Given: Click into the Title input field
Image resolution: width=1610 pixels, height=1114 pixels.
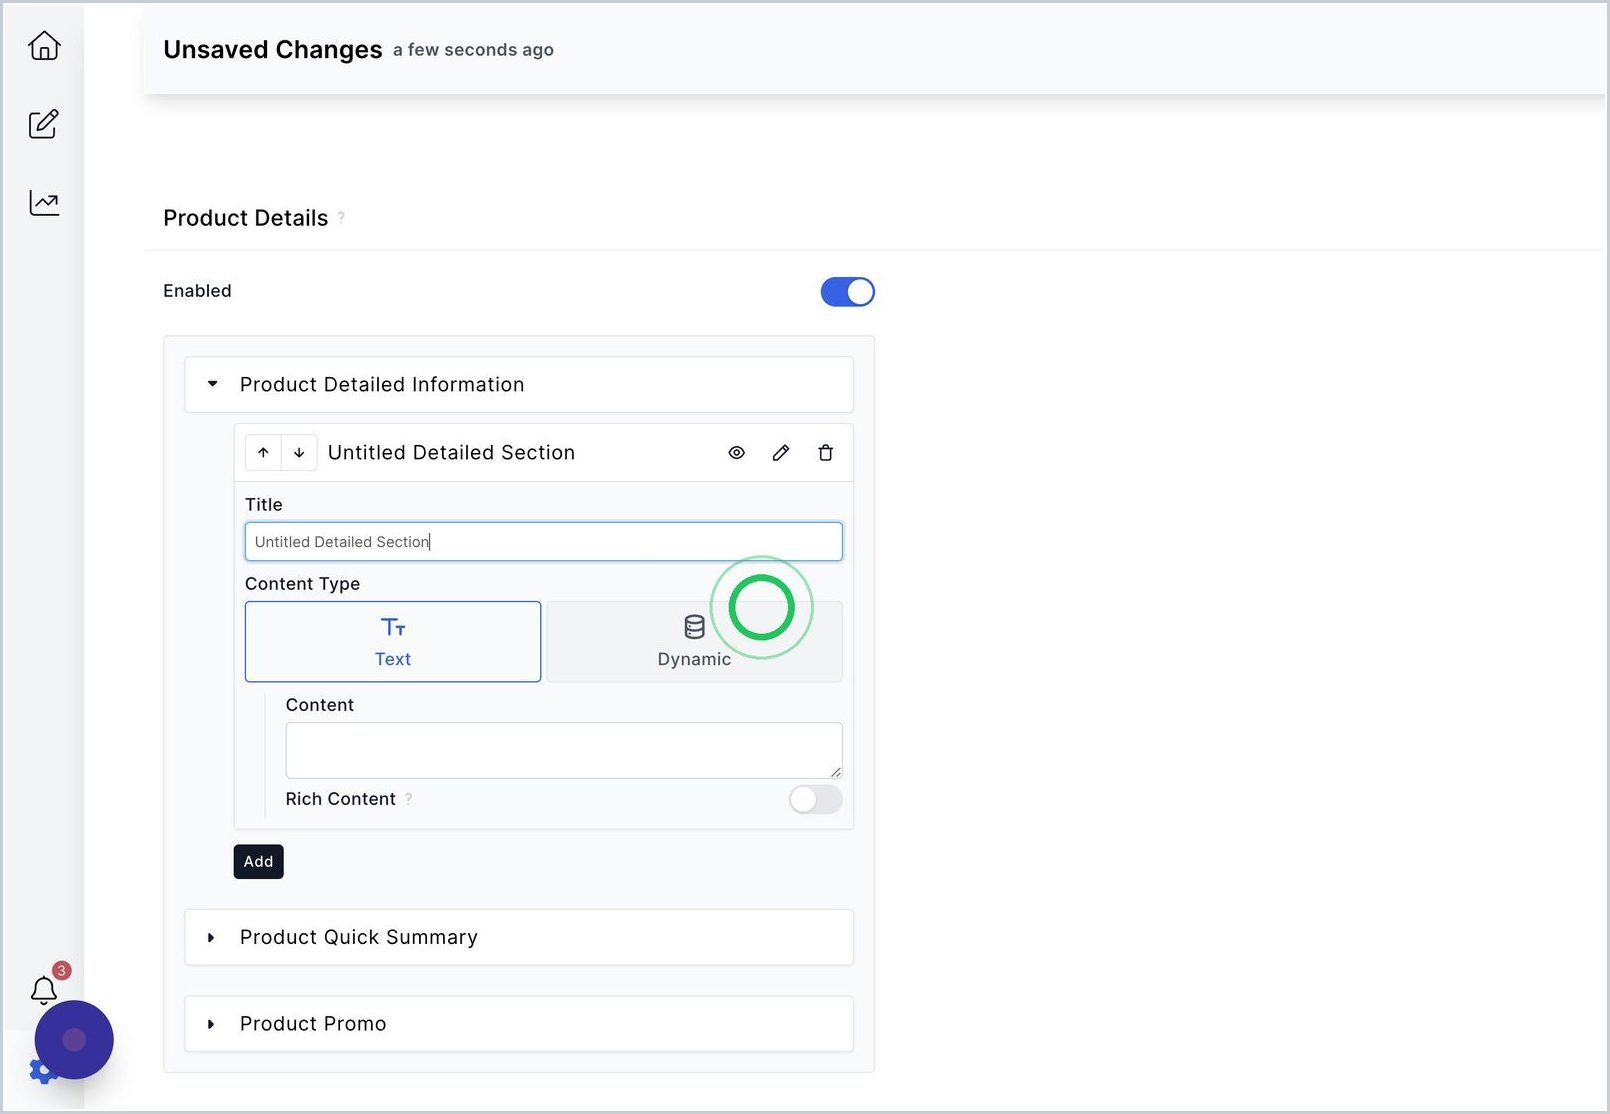Looking at the screenshot, I should 544,542.
